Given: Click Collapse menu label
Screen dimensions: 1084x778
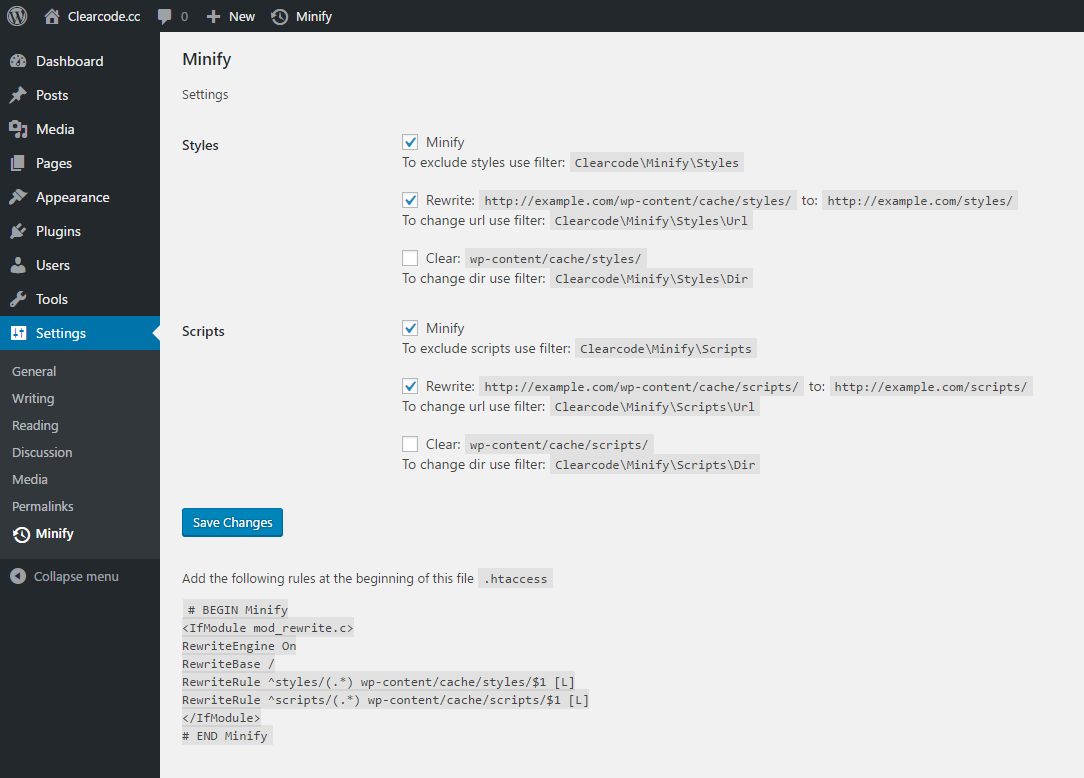Looking at the screenshot, I should click(x=76, y=576).
